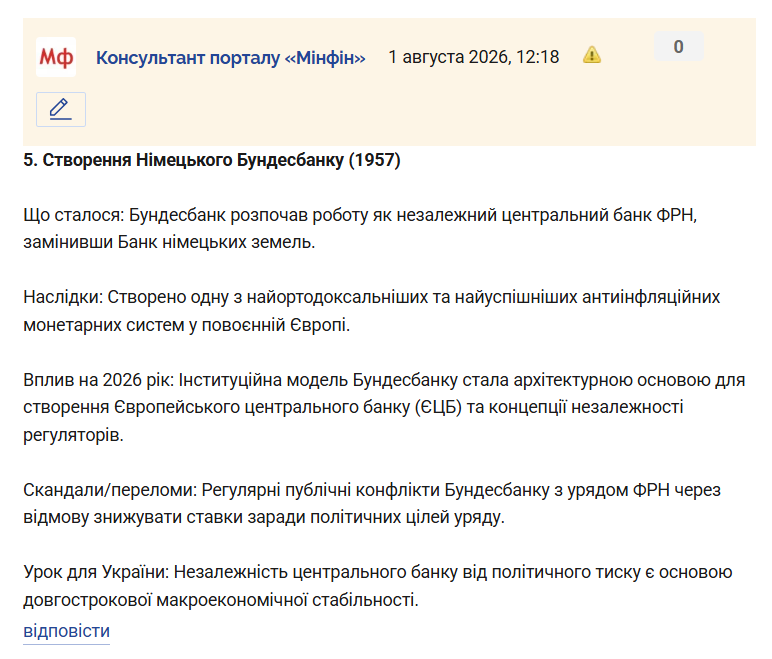This screenshot has width=772, height=659.
Task: Open the «Консультант порталу «Мінфін»» profile link
Action: coord(230,58)
